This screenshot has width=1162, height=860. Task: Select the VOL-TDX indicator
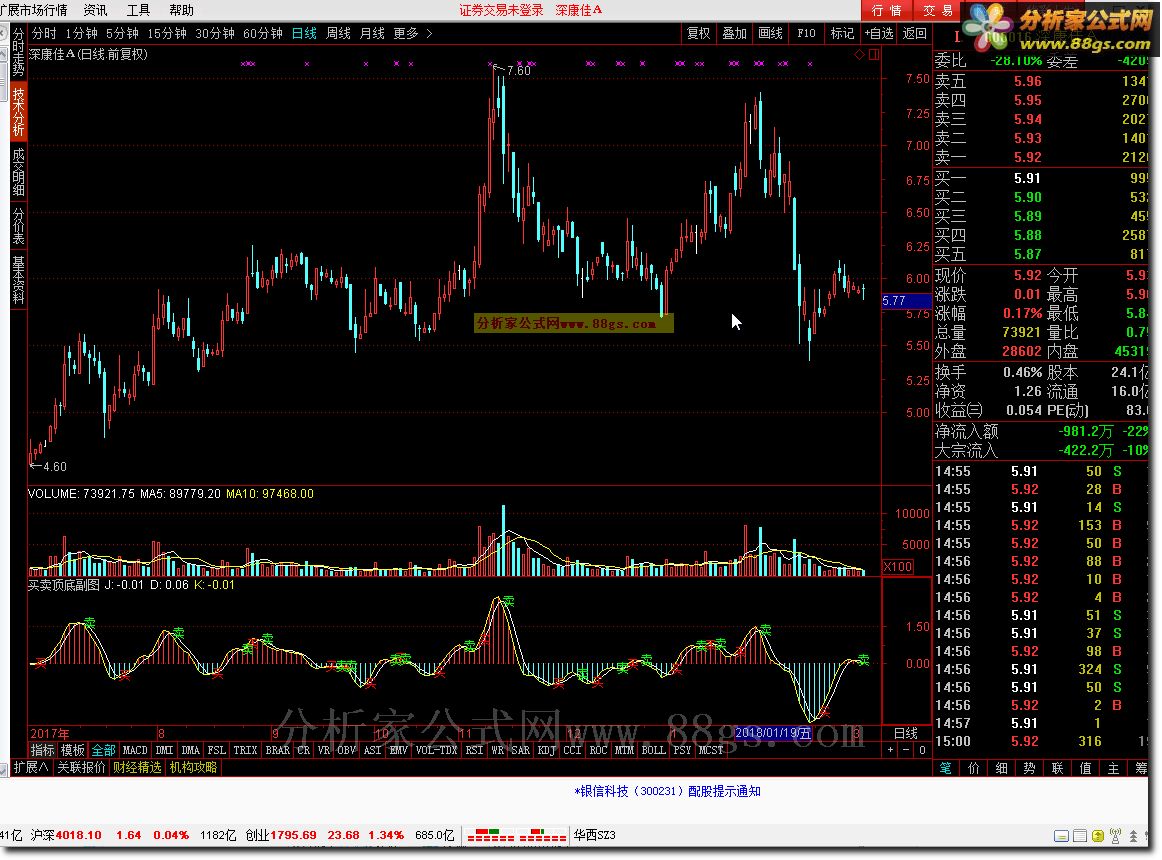coord(436,750)
